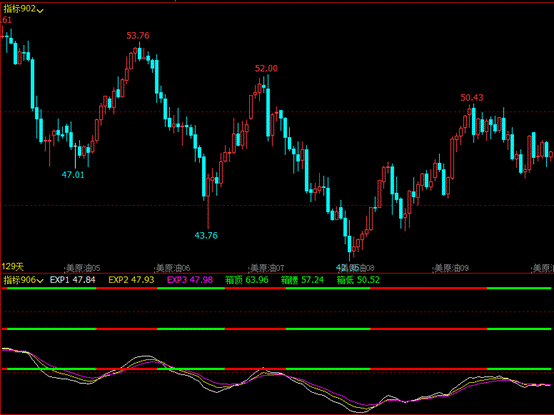Click the 47.01 low price label
Viewport: 554px width, 415px height.
point(73,175)
